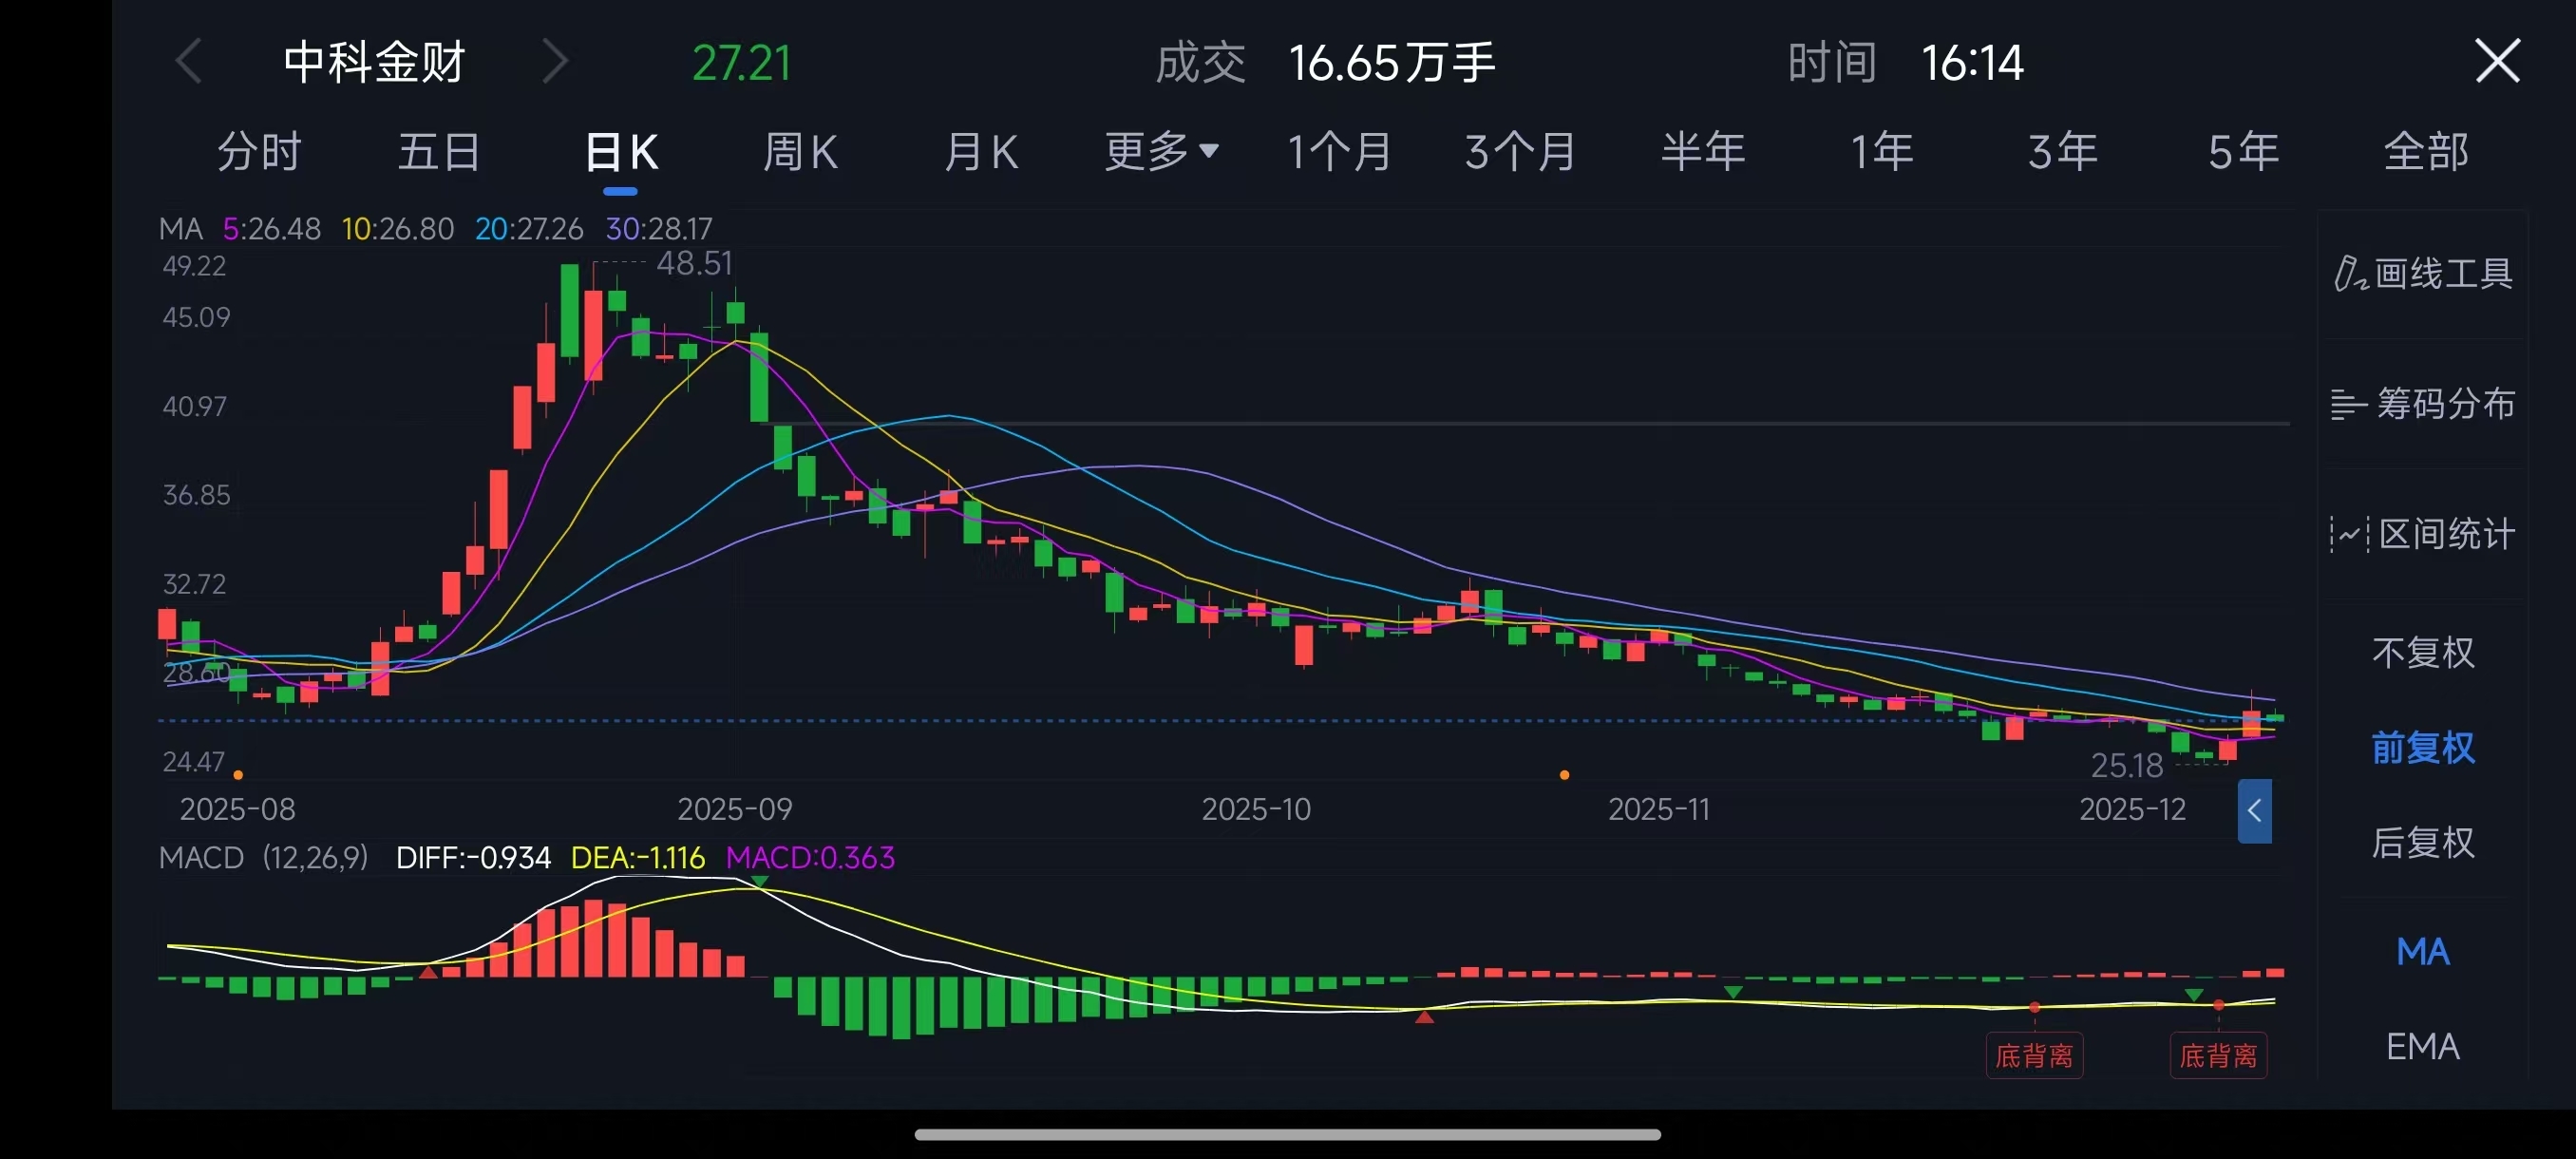Click the first 底背离 divergence marker

click(x=2034, y=1055)
